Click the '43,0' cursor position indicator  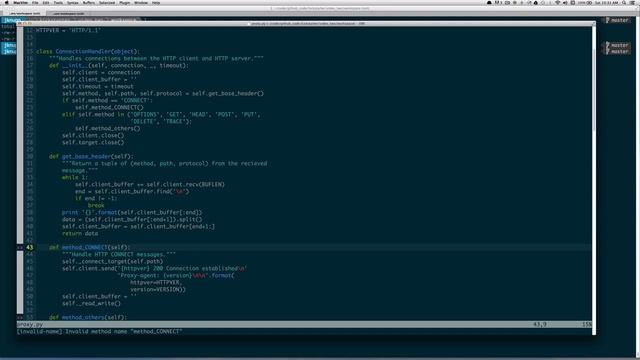(x=540, y=324)
